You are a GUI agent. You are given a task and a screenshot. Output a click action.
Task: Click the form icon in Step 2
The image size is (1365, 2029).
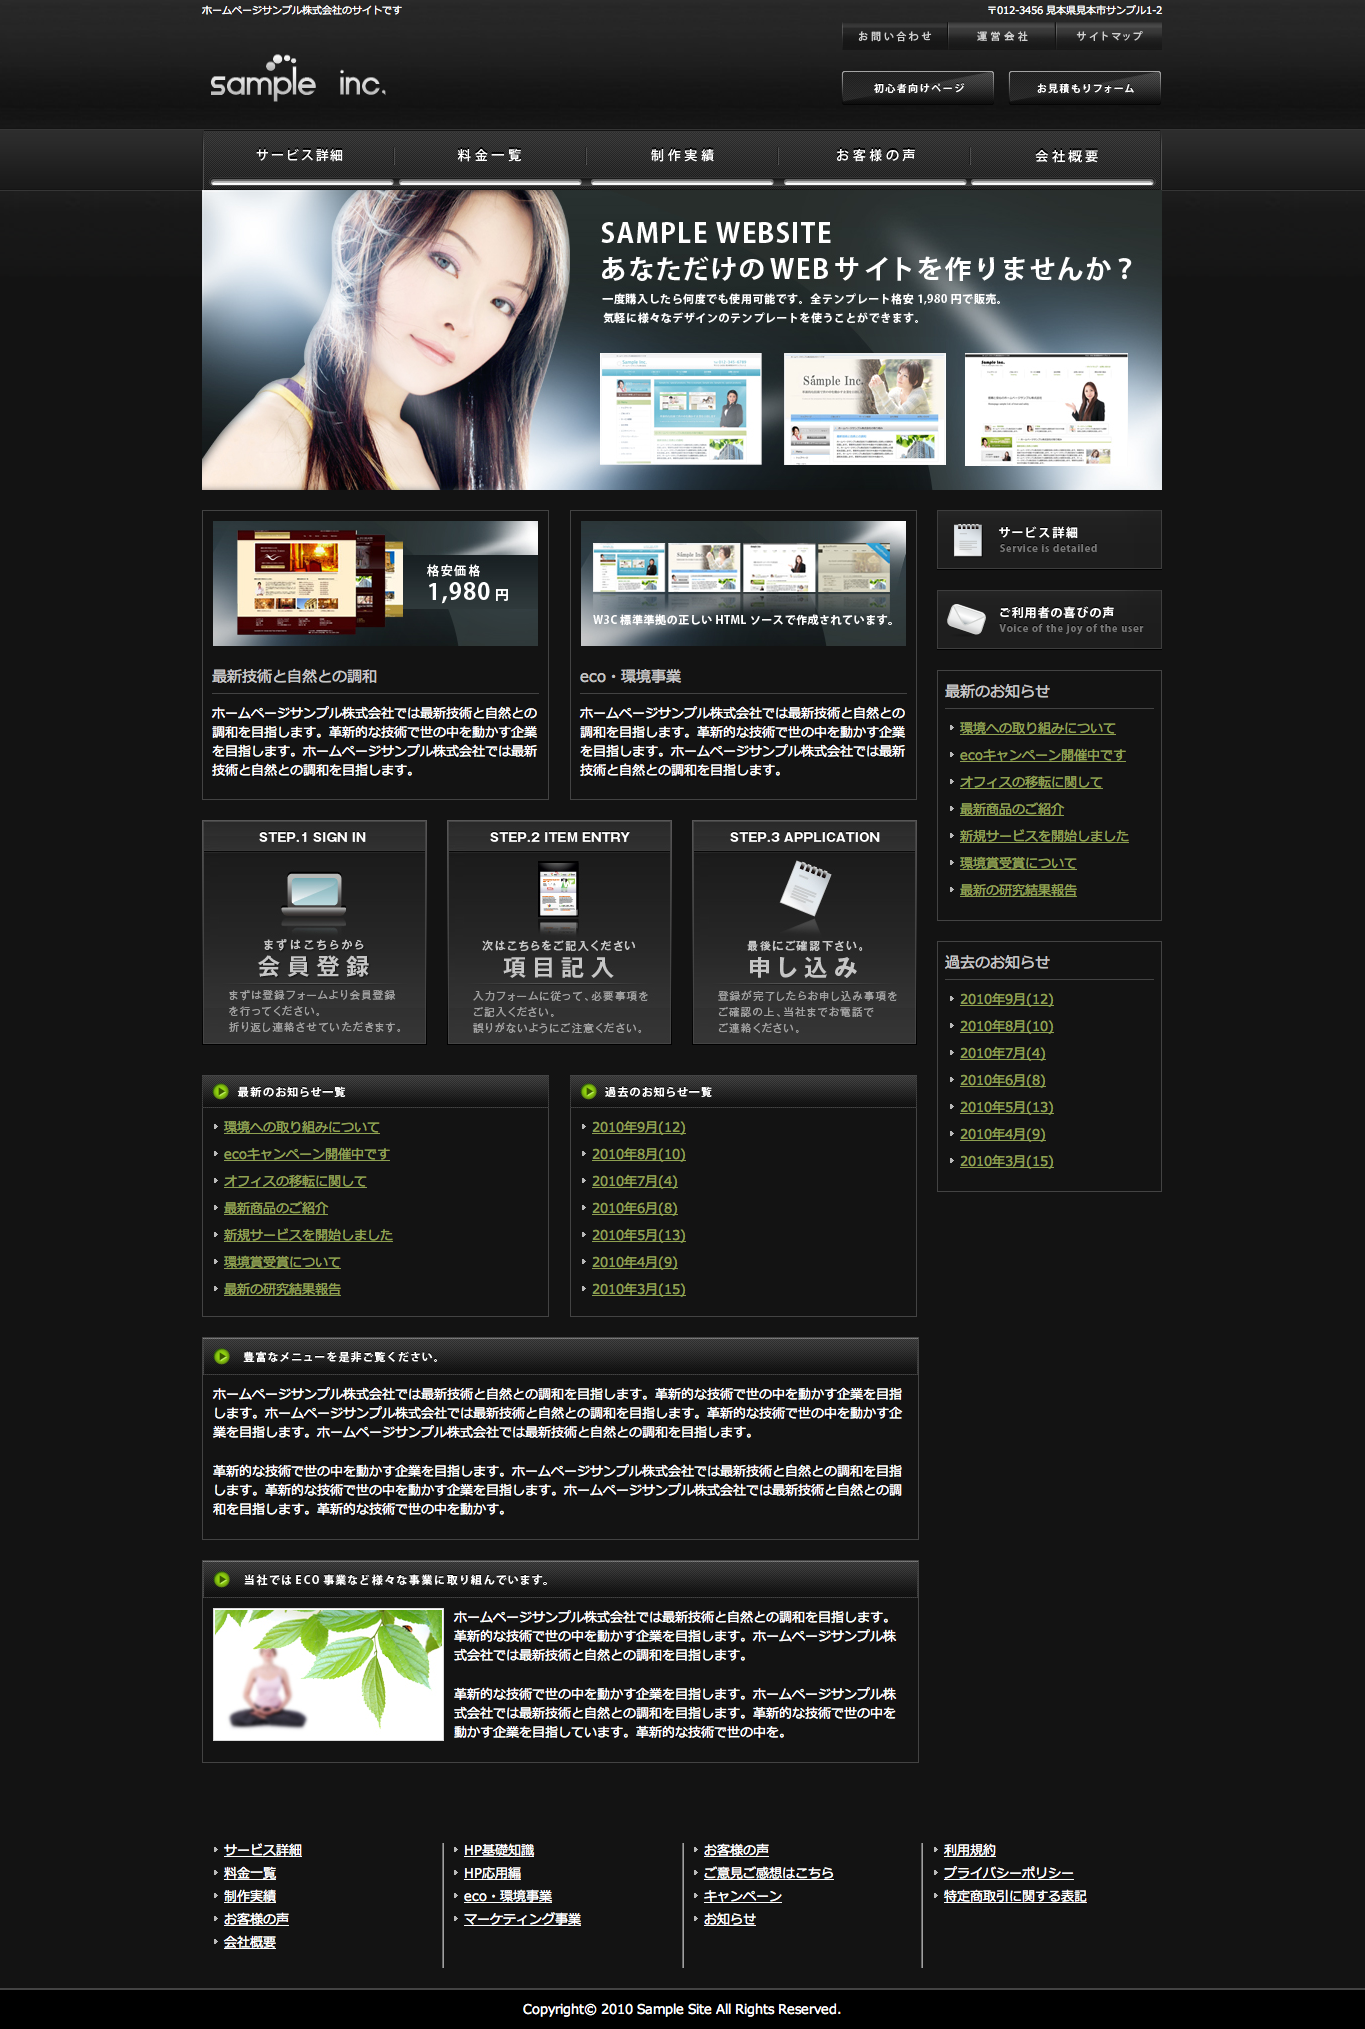coord(558,894)
